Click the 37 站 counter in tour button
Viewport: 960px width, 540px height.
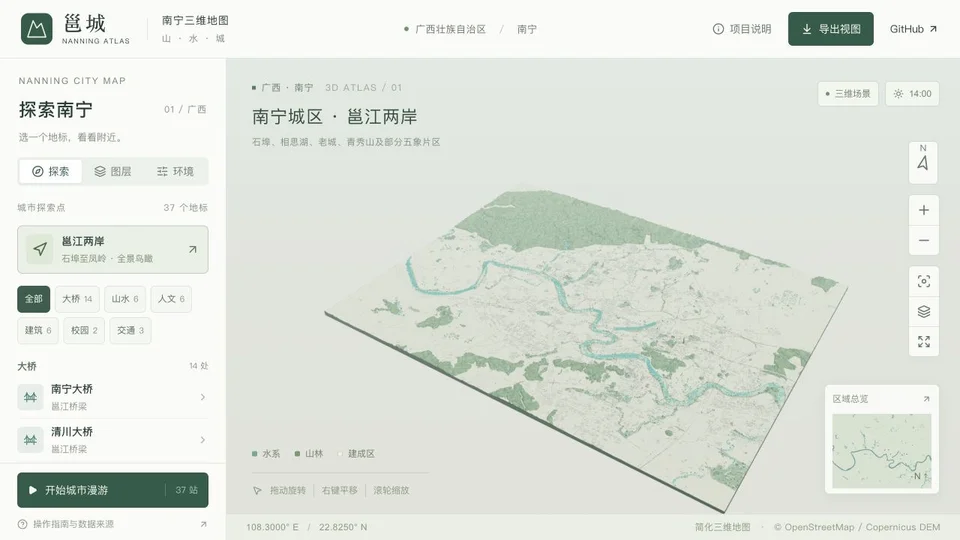186,490
